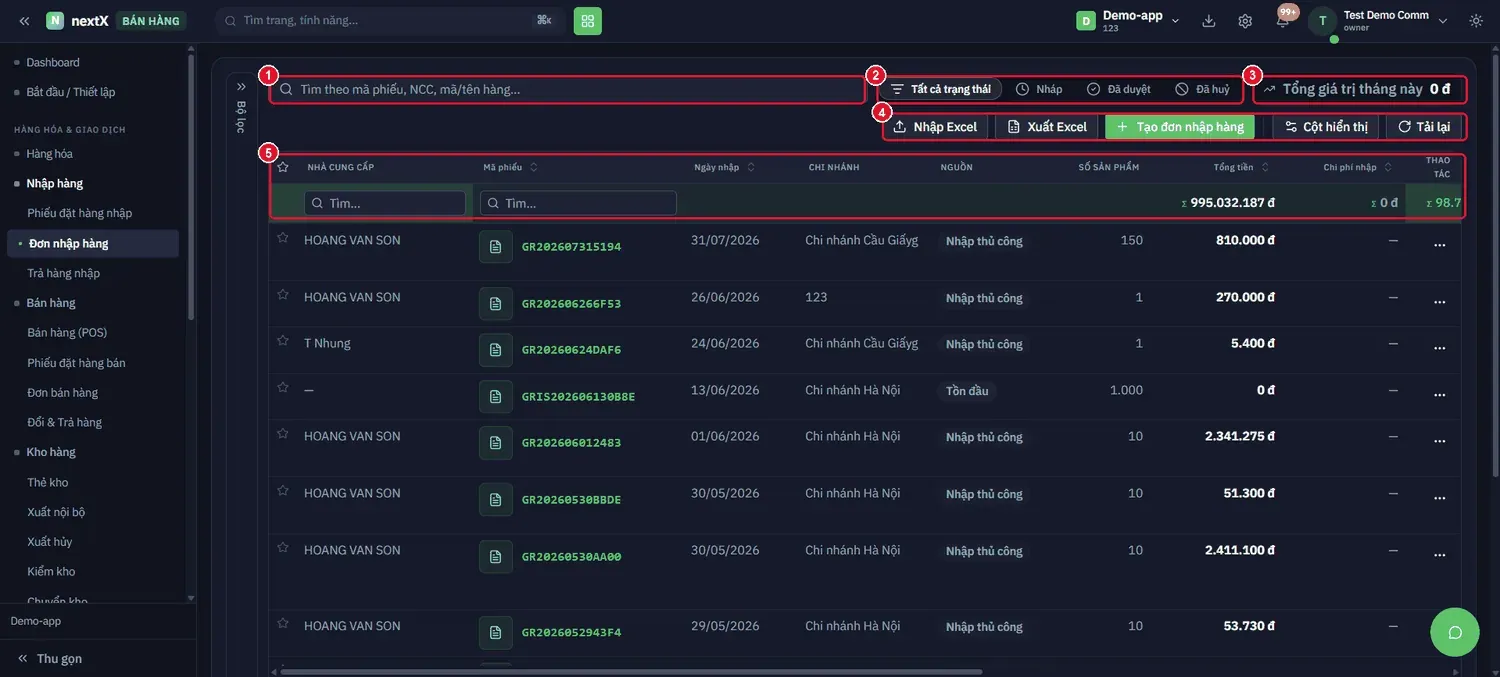Click the nextX logo icon
The image size is (1500, 677).
(55, 21)
